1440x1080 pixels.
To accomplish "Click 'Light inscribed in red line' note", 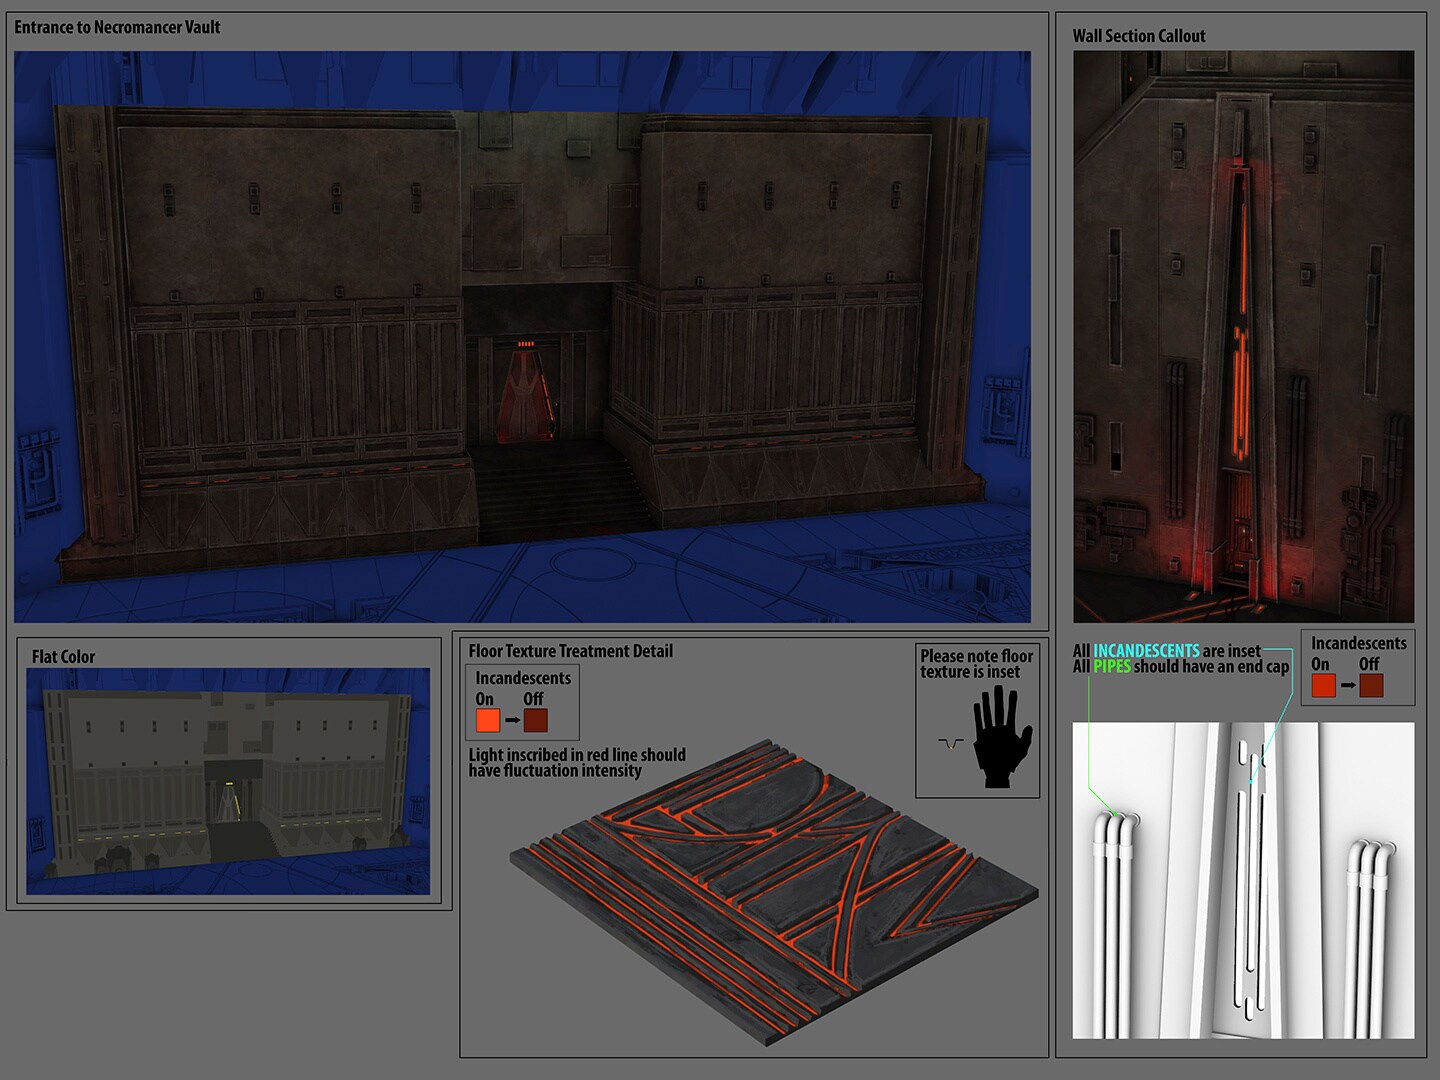I will (x=577, y=762).
